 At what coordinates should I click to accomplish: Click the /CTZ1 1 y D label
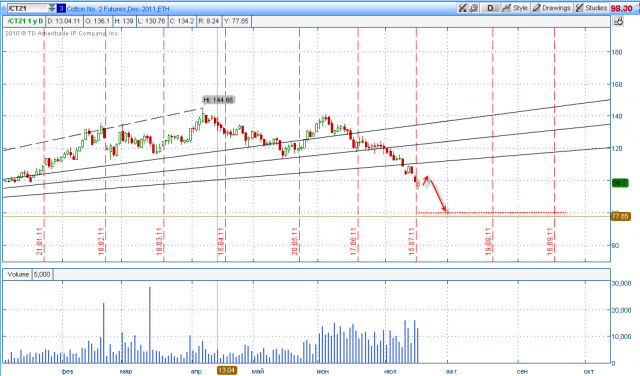(x=24, y=21)
